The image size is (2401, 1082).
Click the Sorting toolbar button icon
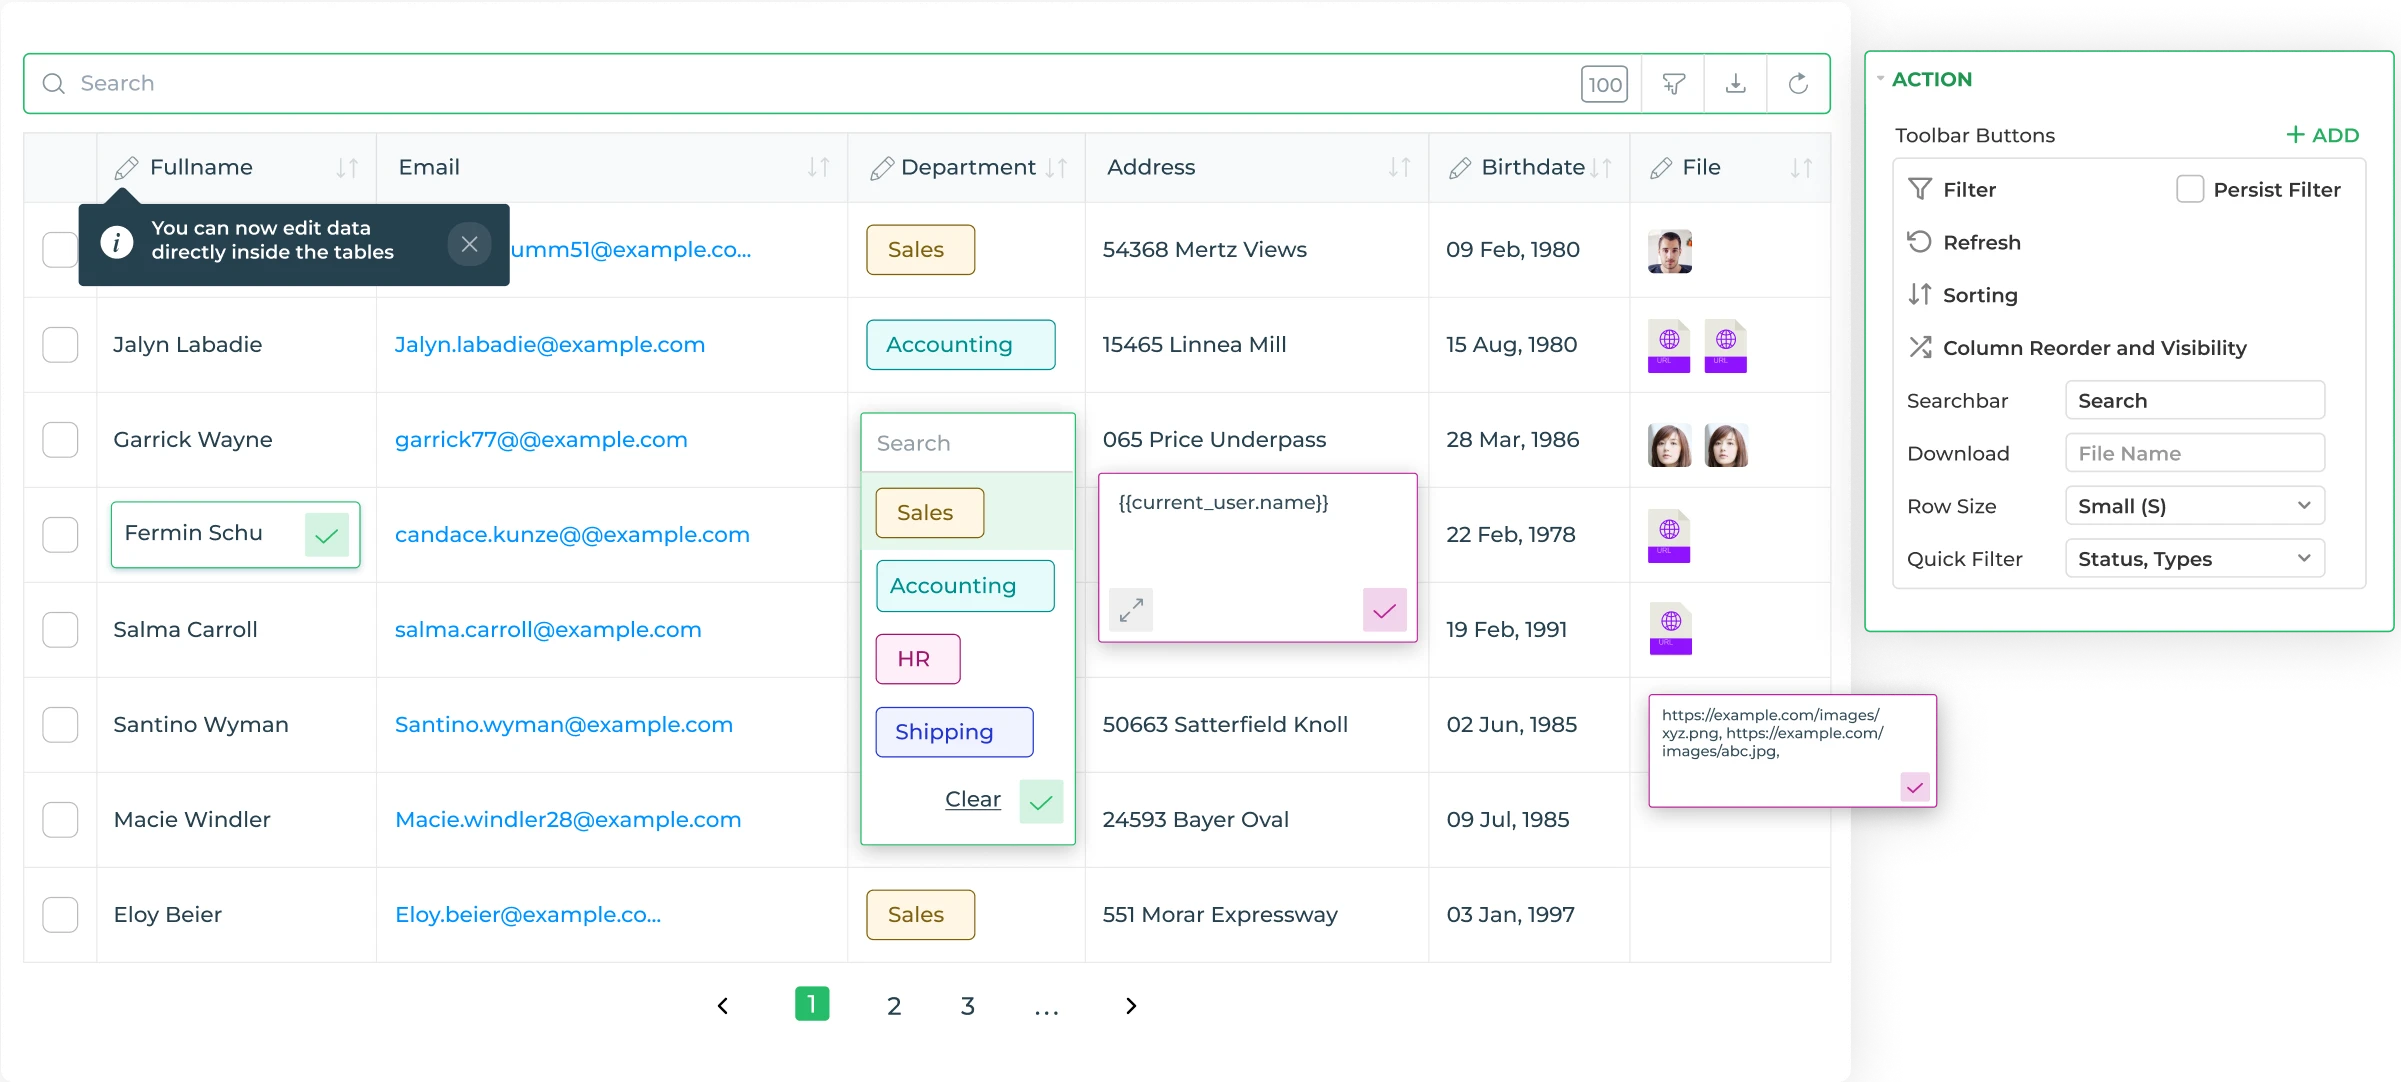pos(1919,294)
